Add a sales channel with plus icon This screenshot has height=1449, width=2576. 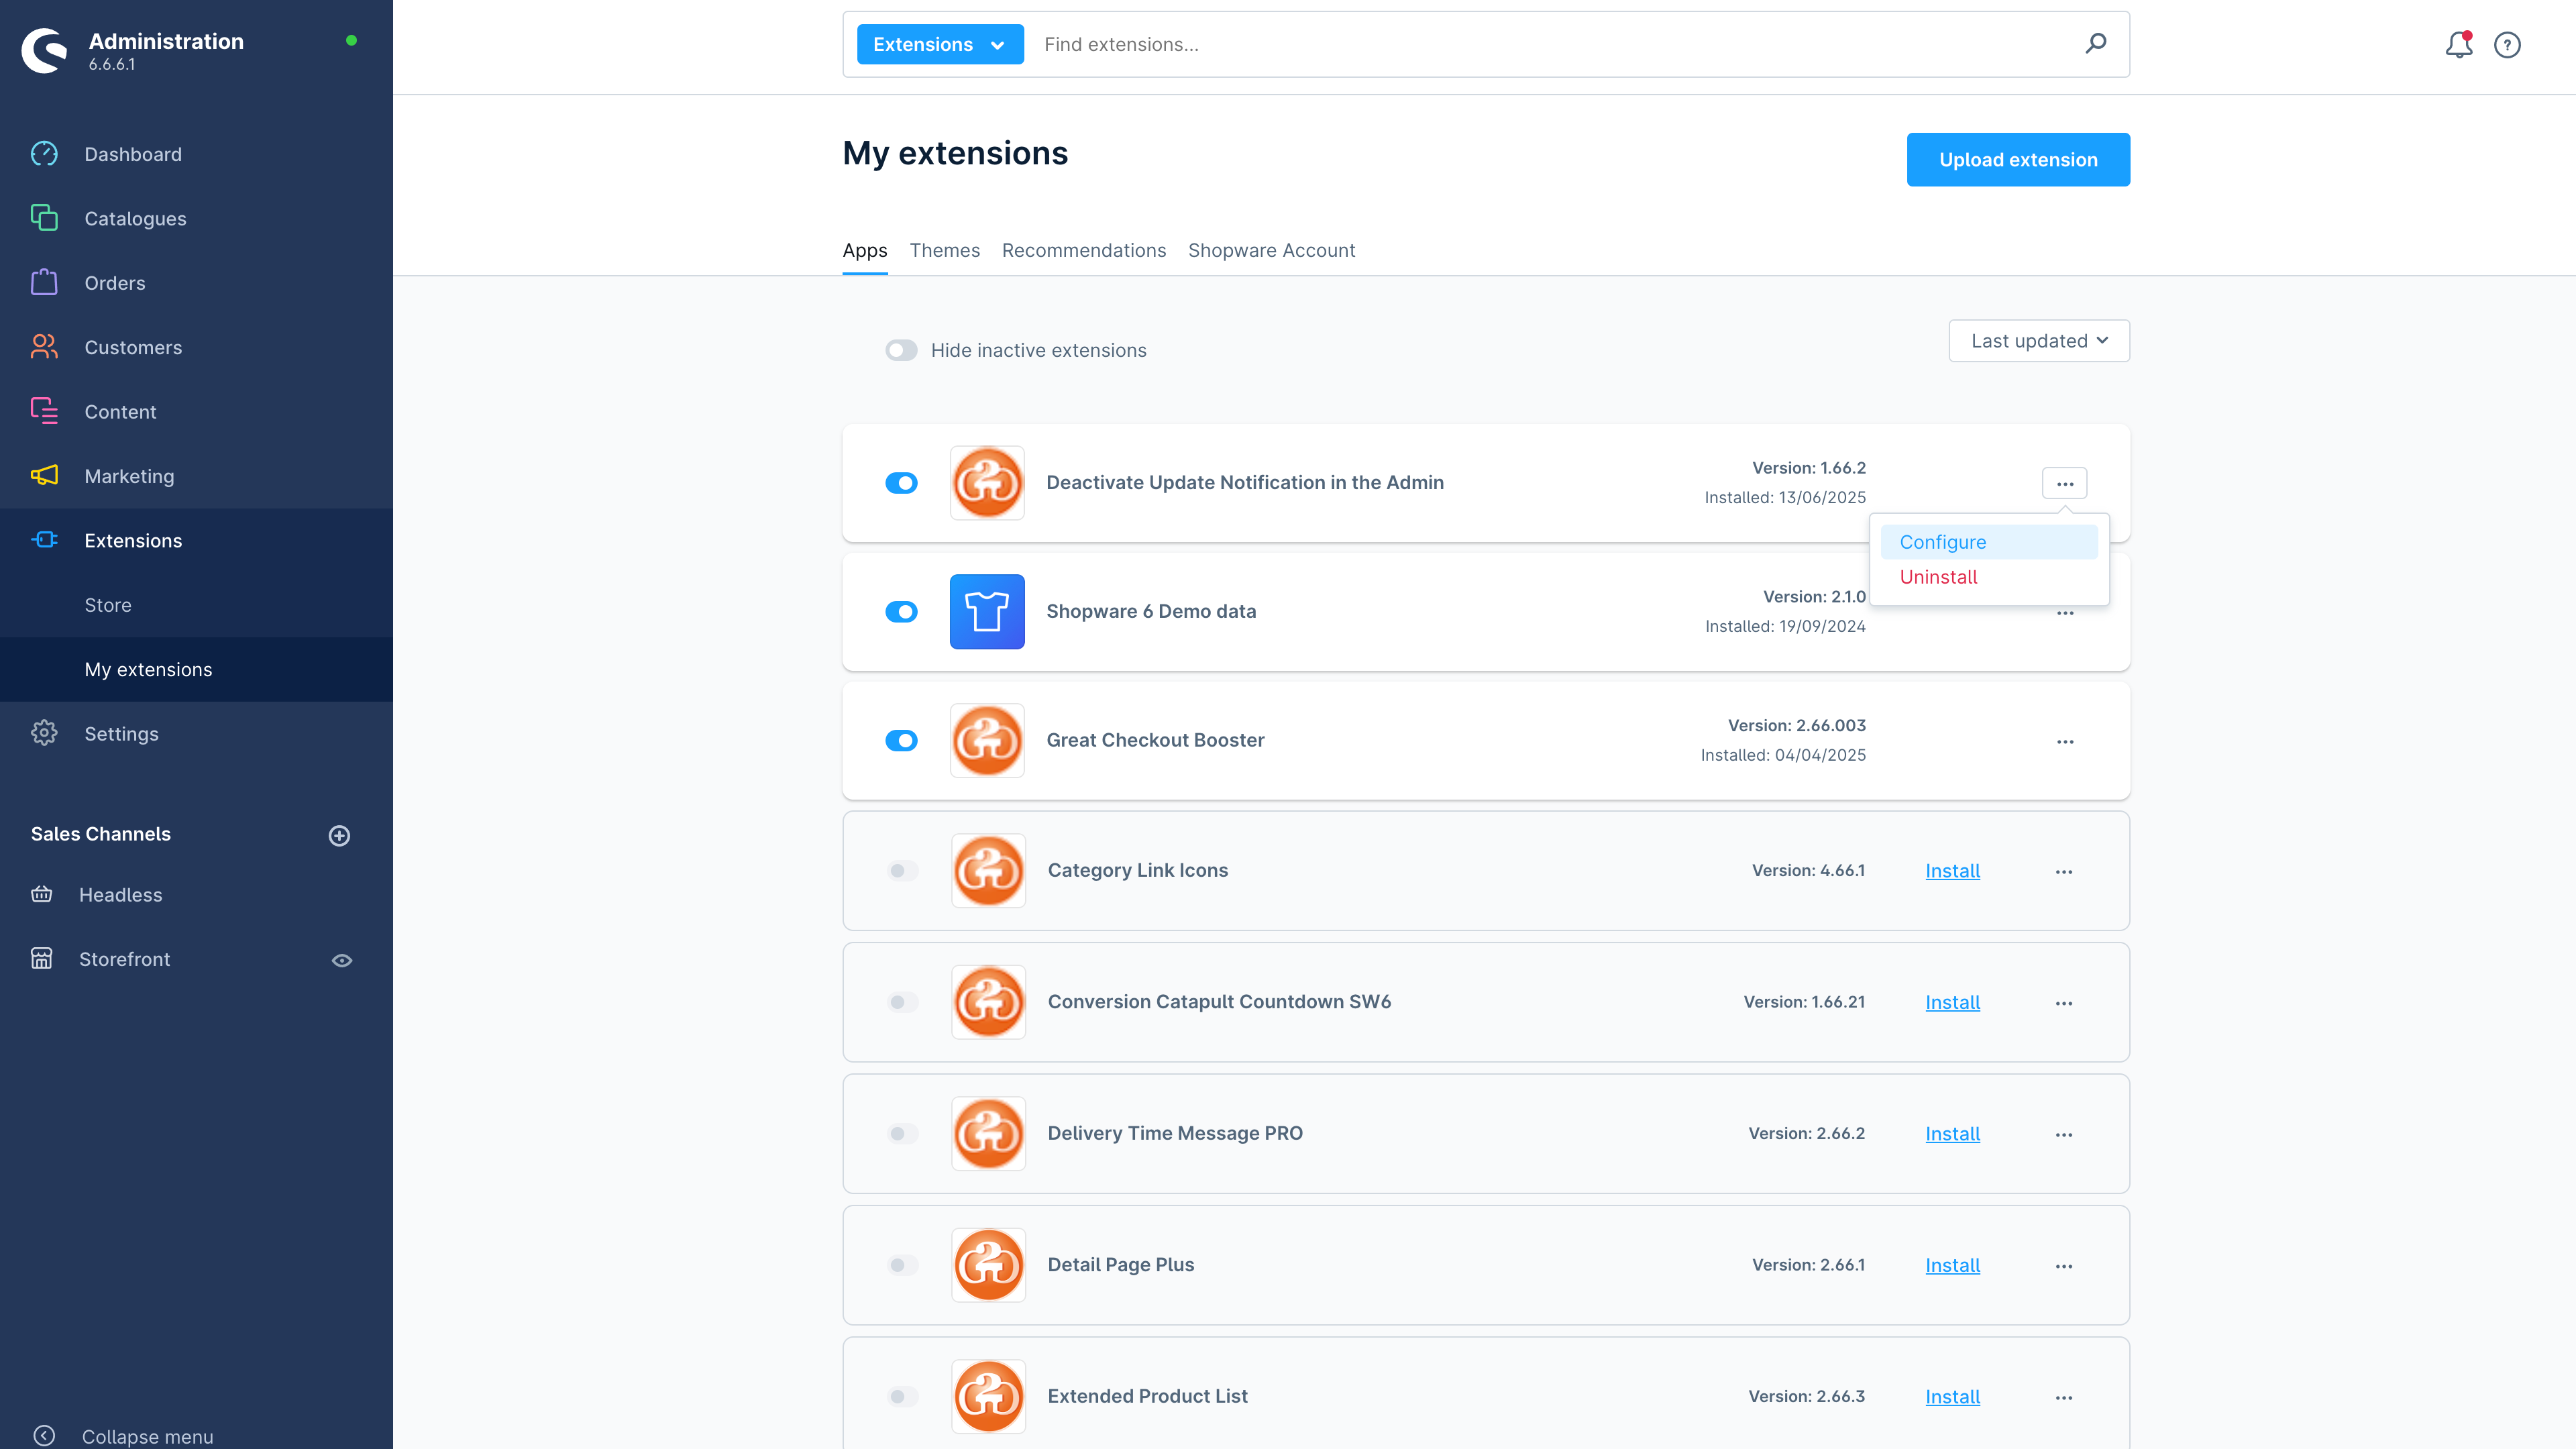click(x=339, y=835)
